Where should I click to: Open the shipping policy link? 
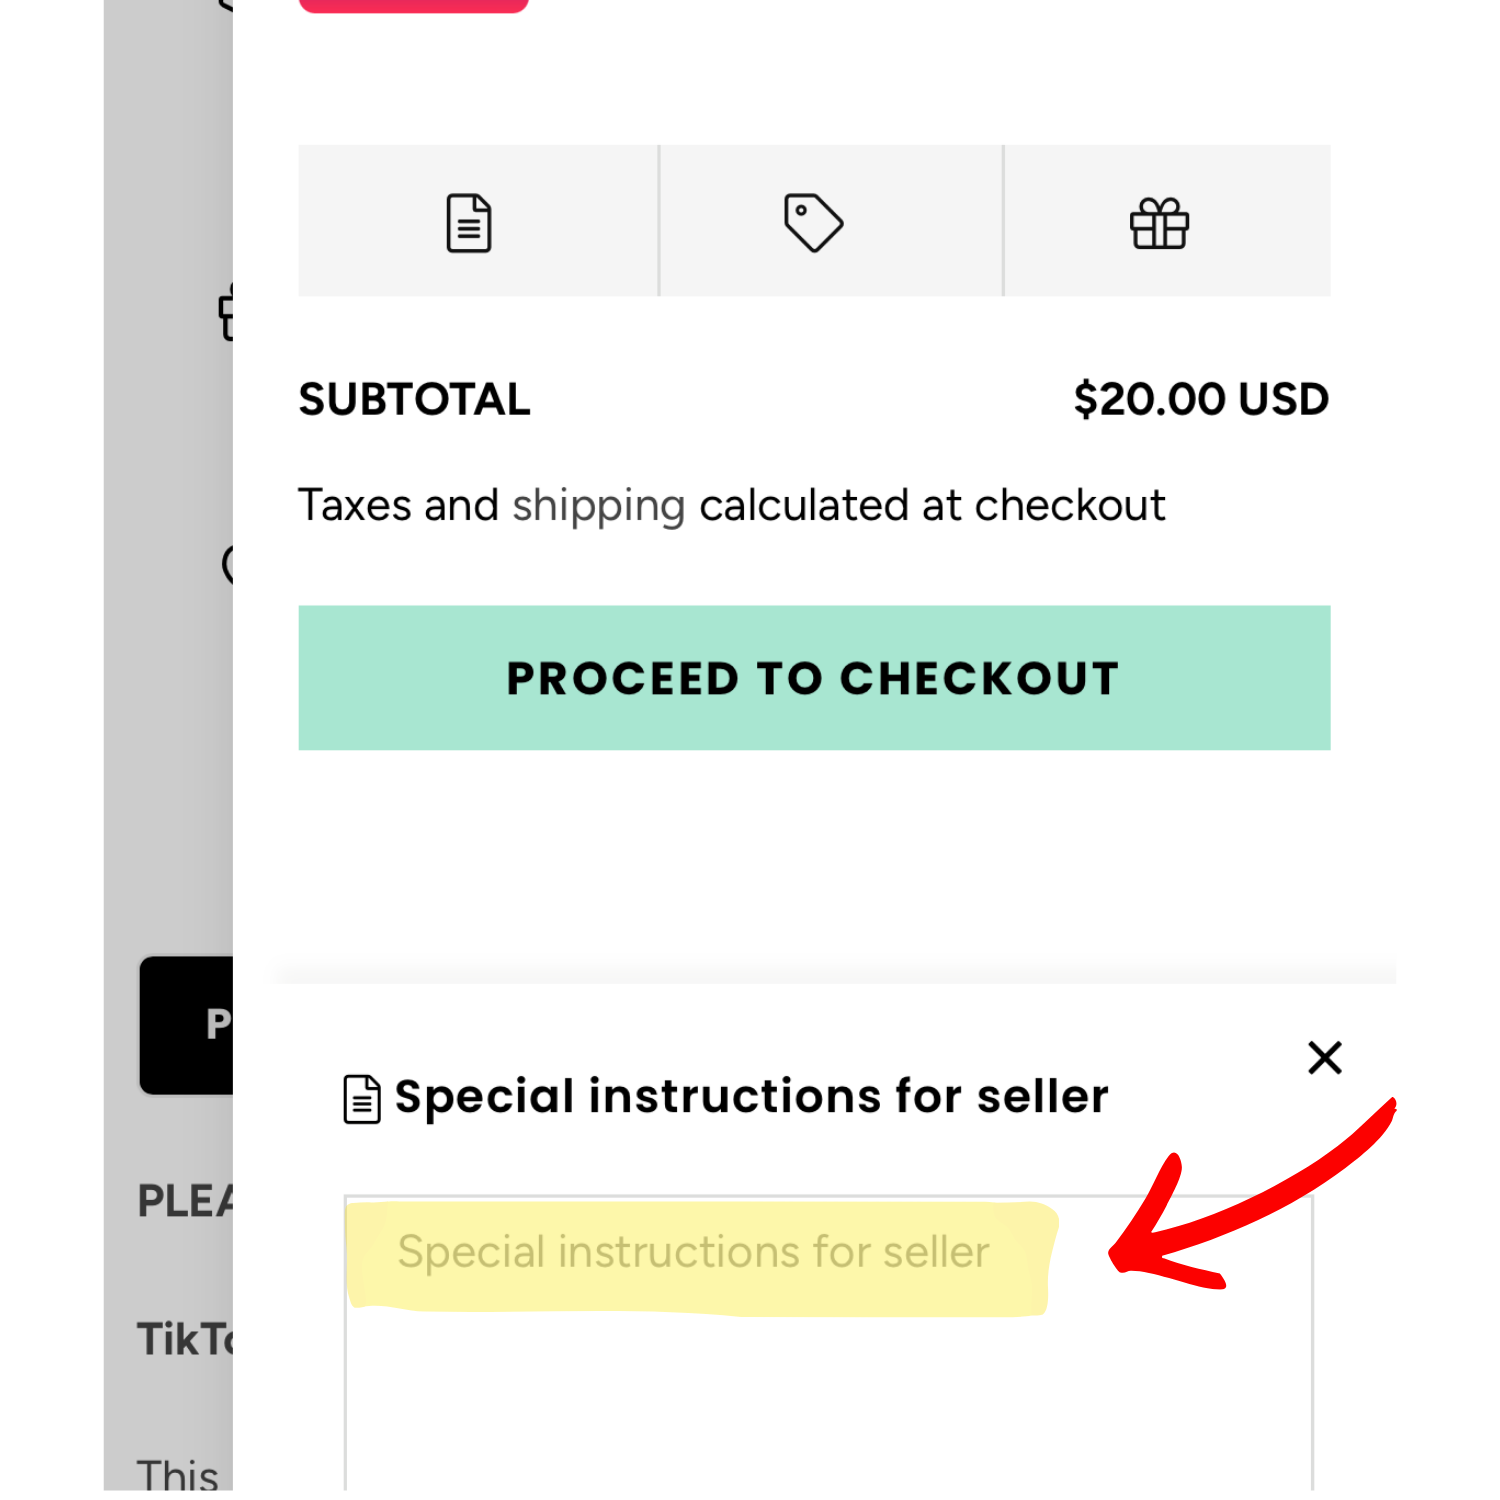(x=598, y=506)
